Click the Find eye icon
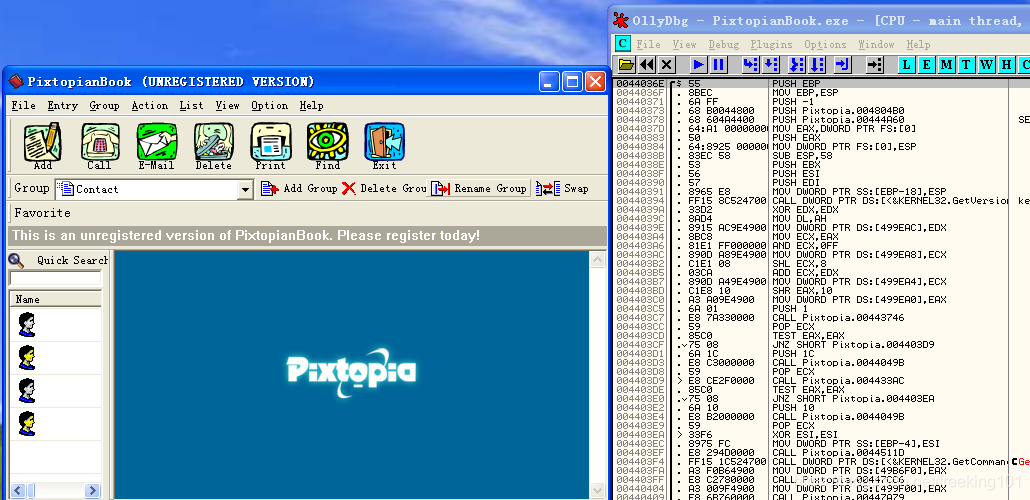Screen dimensions: 1030x500 328,146
